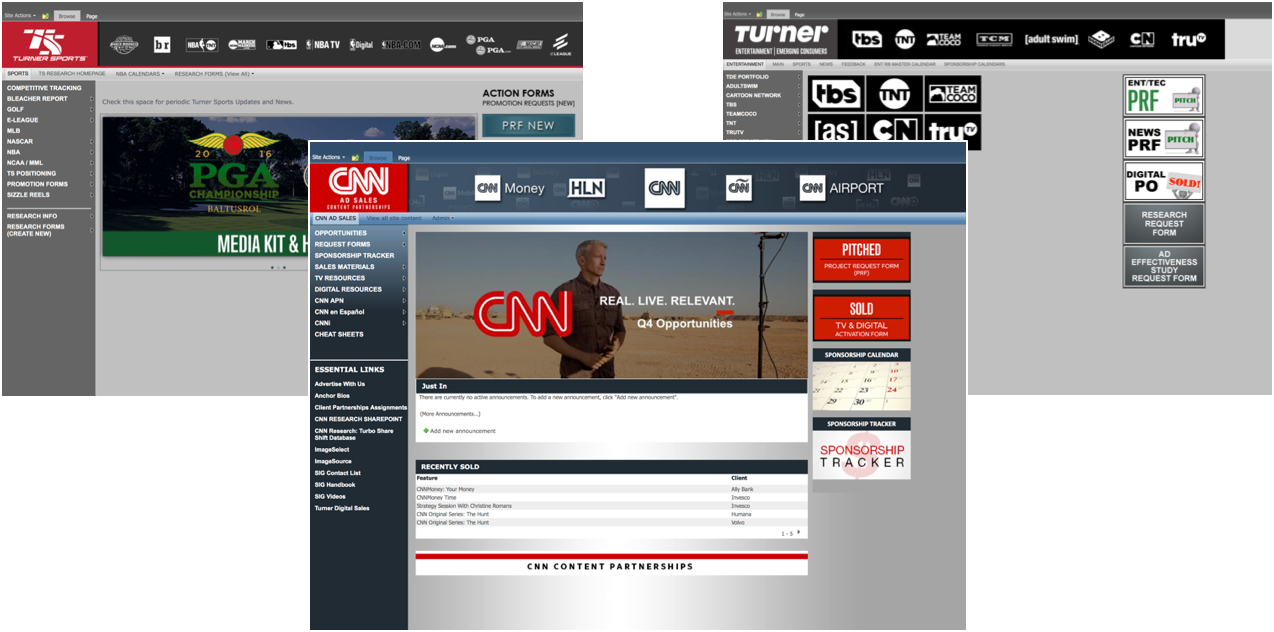
Task: Open Feedback tab in Turner Entertainment nav
Action: 853,64
